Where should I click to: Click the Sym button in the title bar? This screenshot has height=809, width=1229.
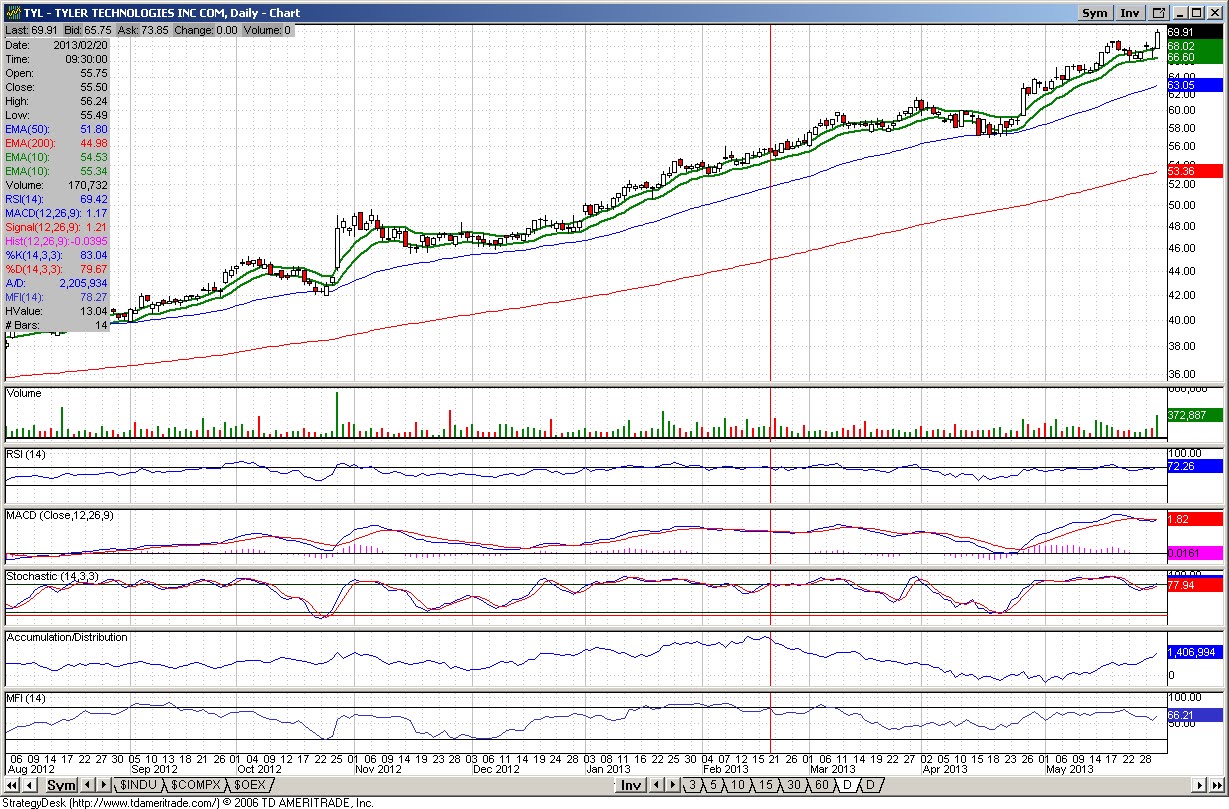(x=1095, y=13)
